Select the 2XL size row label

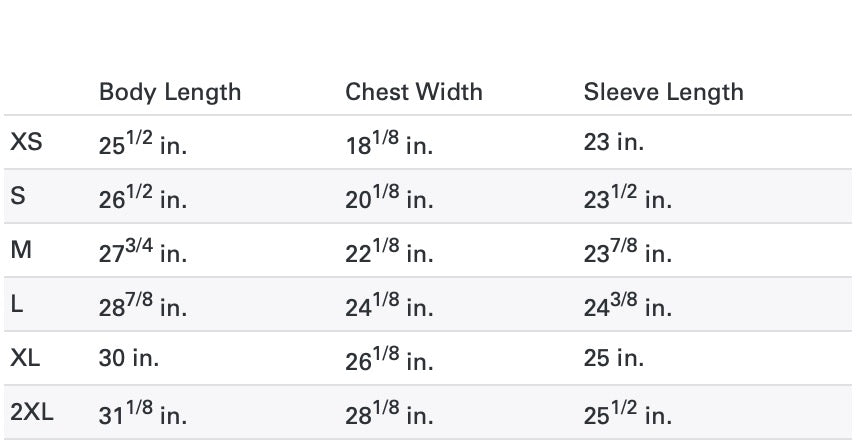(31, 412)
